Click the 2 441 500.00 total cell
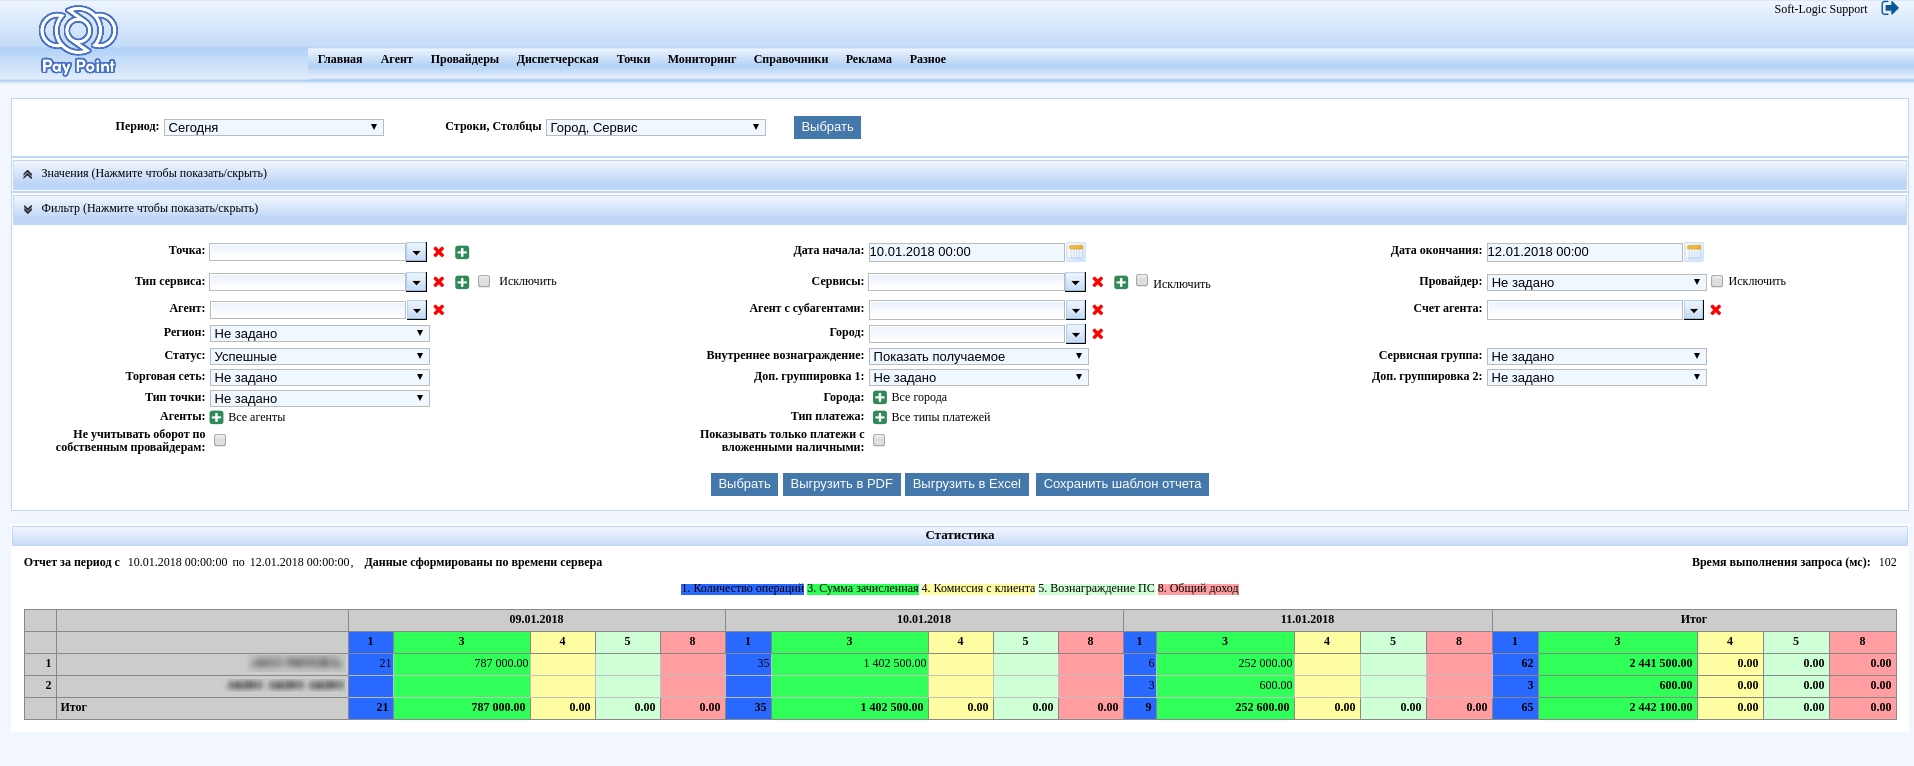This screenshot has width=1914, height=766. click(1617, 663)
